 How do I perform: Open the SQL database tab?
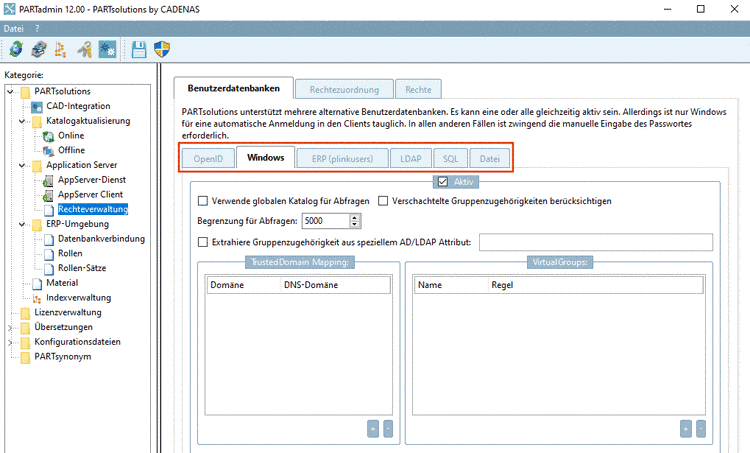pyautogui.click(x=451, y=159)
